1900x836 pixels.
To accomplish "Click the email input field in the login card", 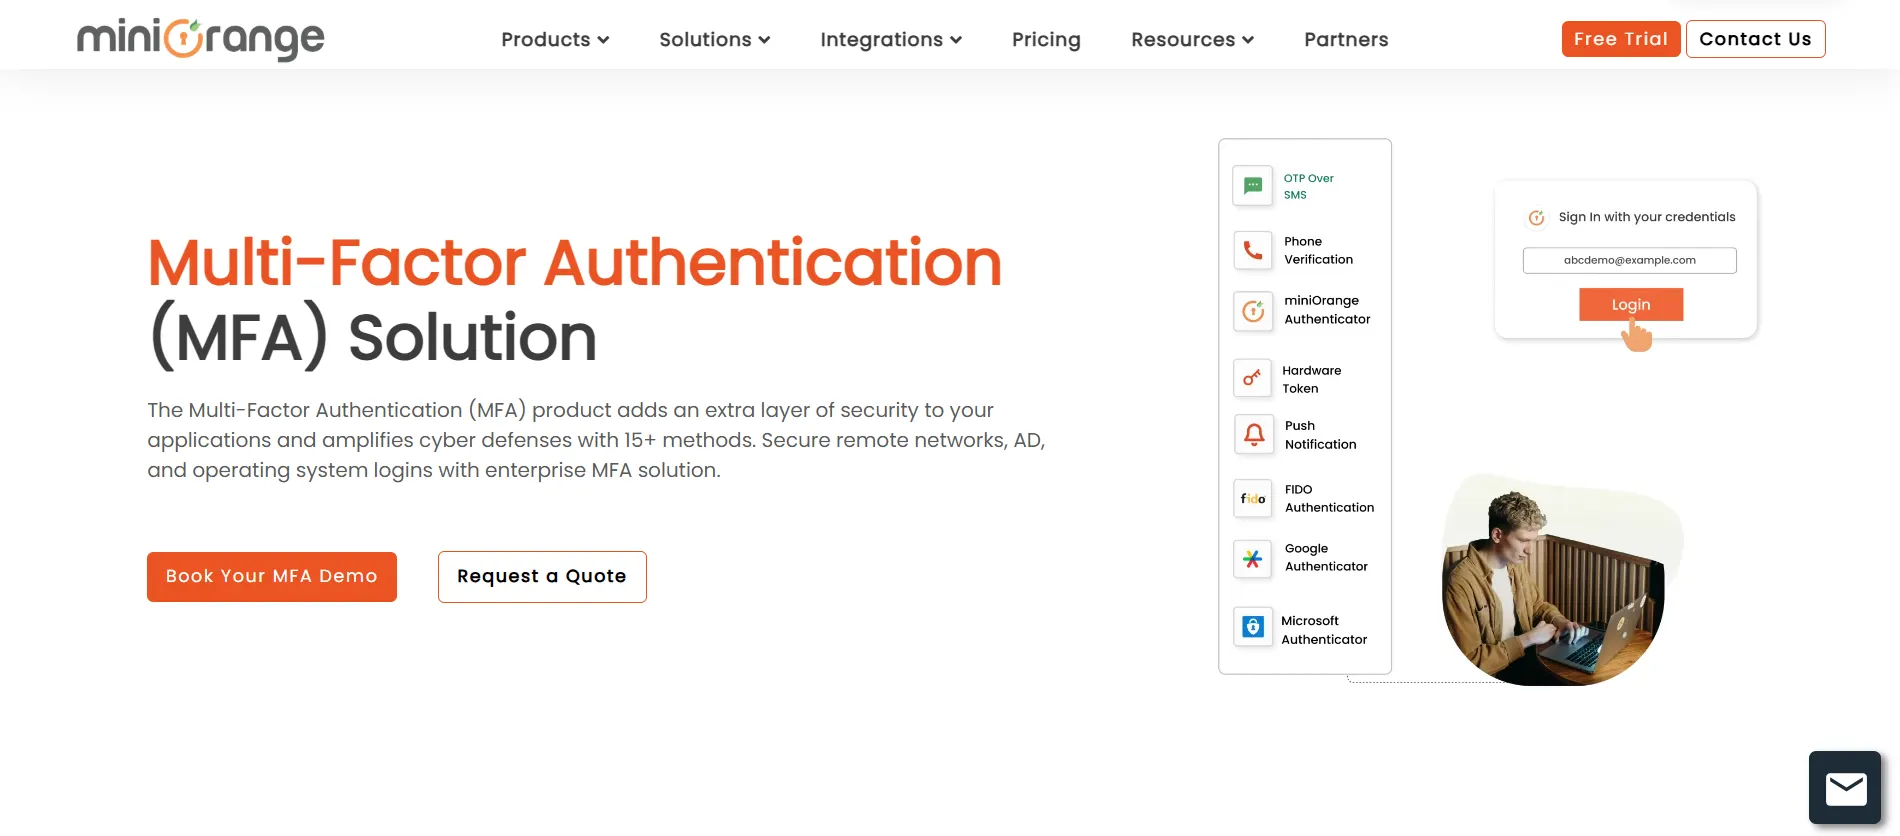I will point(1630,260).
